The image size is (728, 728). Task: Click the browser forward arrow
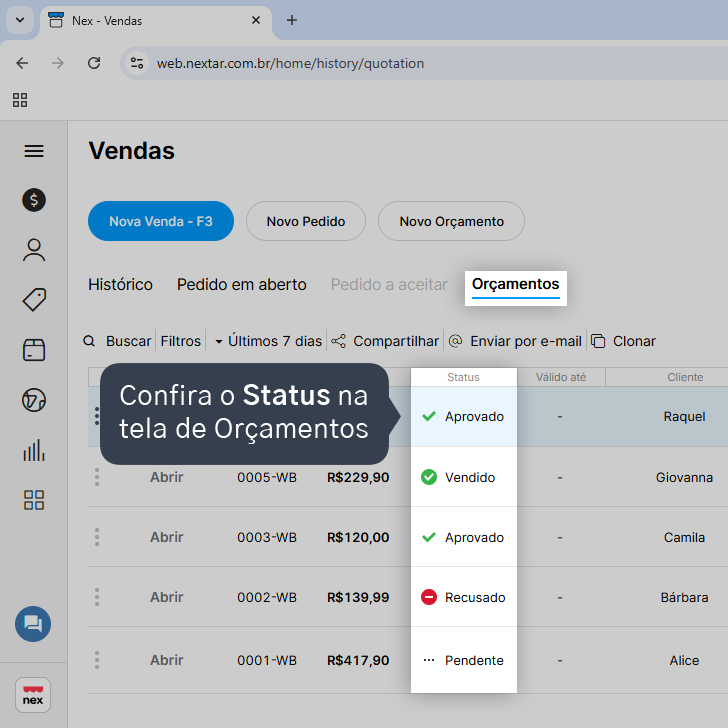point(58,63)
